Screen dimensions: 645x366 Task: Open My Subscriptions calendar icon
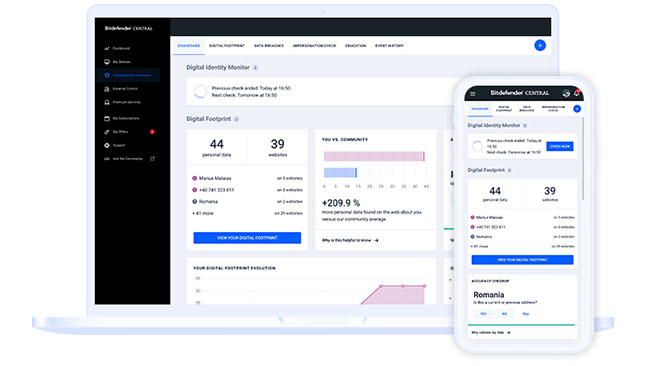(x=107, y=118)
